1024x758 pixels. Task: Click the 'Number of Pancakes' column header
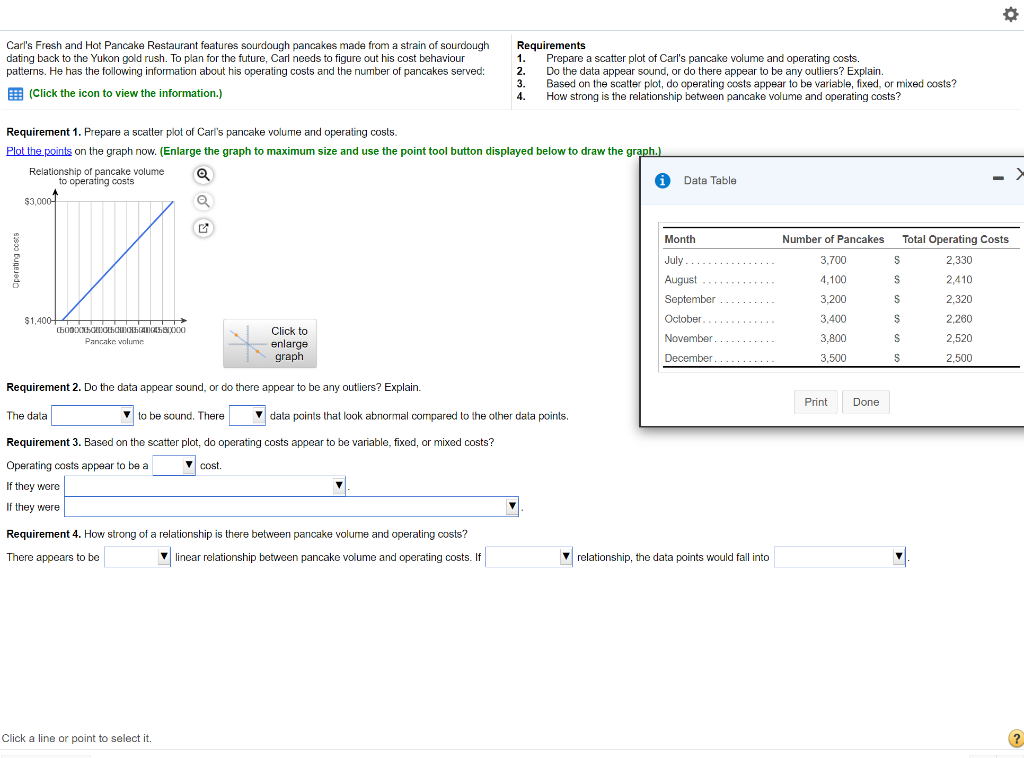coord(833,239)
